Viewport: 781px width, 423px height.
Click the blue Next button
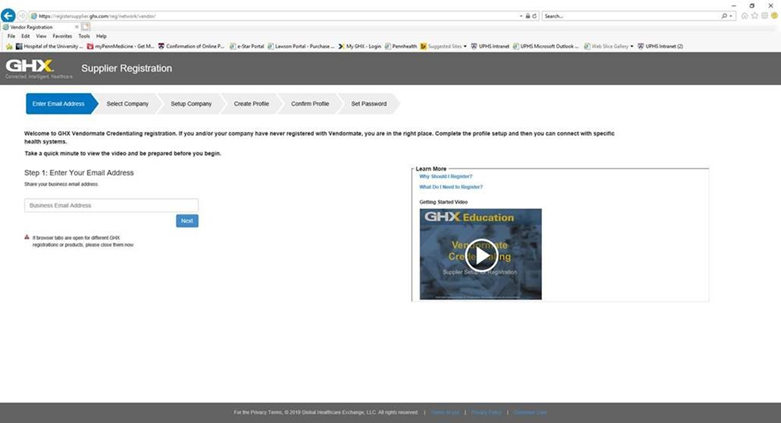(187, 221)
